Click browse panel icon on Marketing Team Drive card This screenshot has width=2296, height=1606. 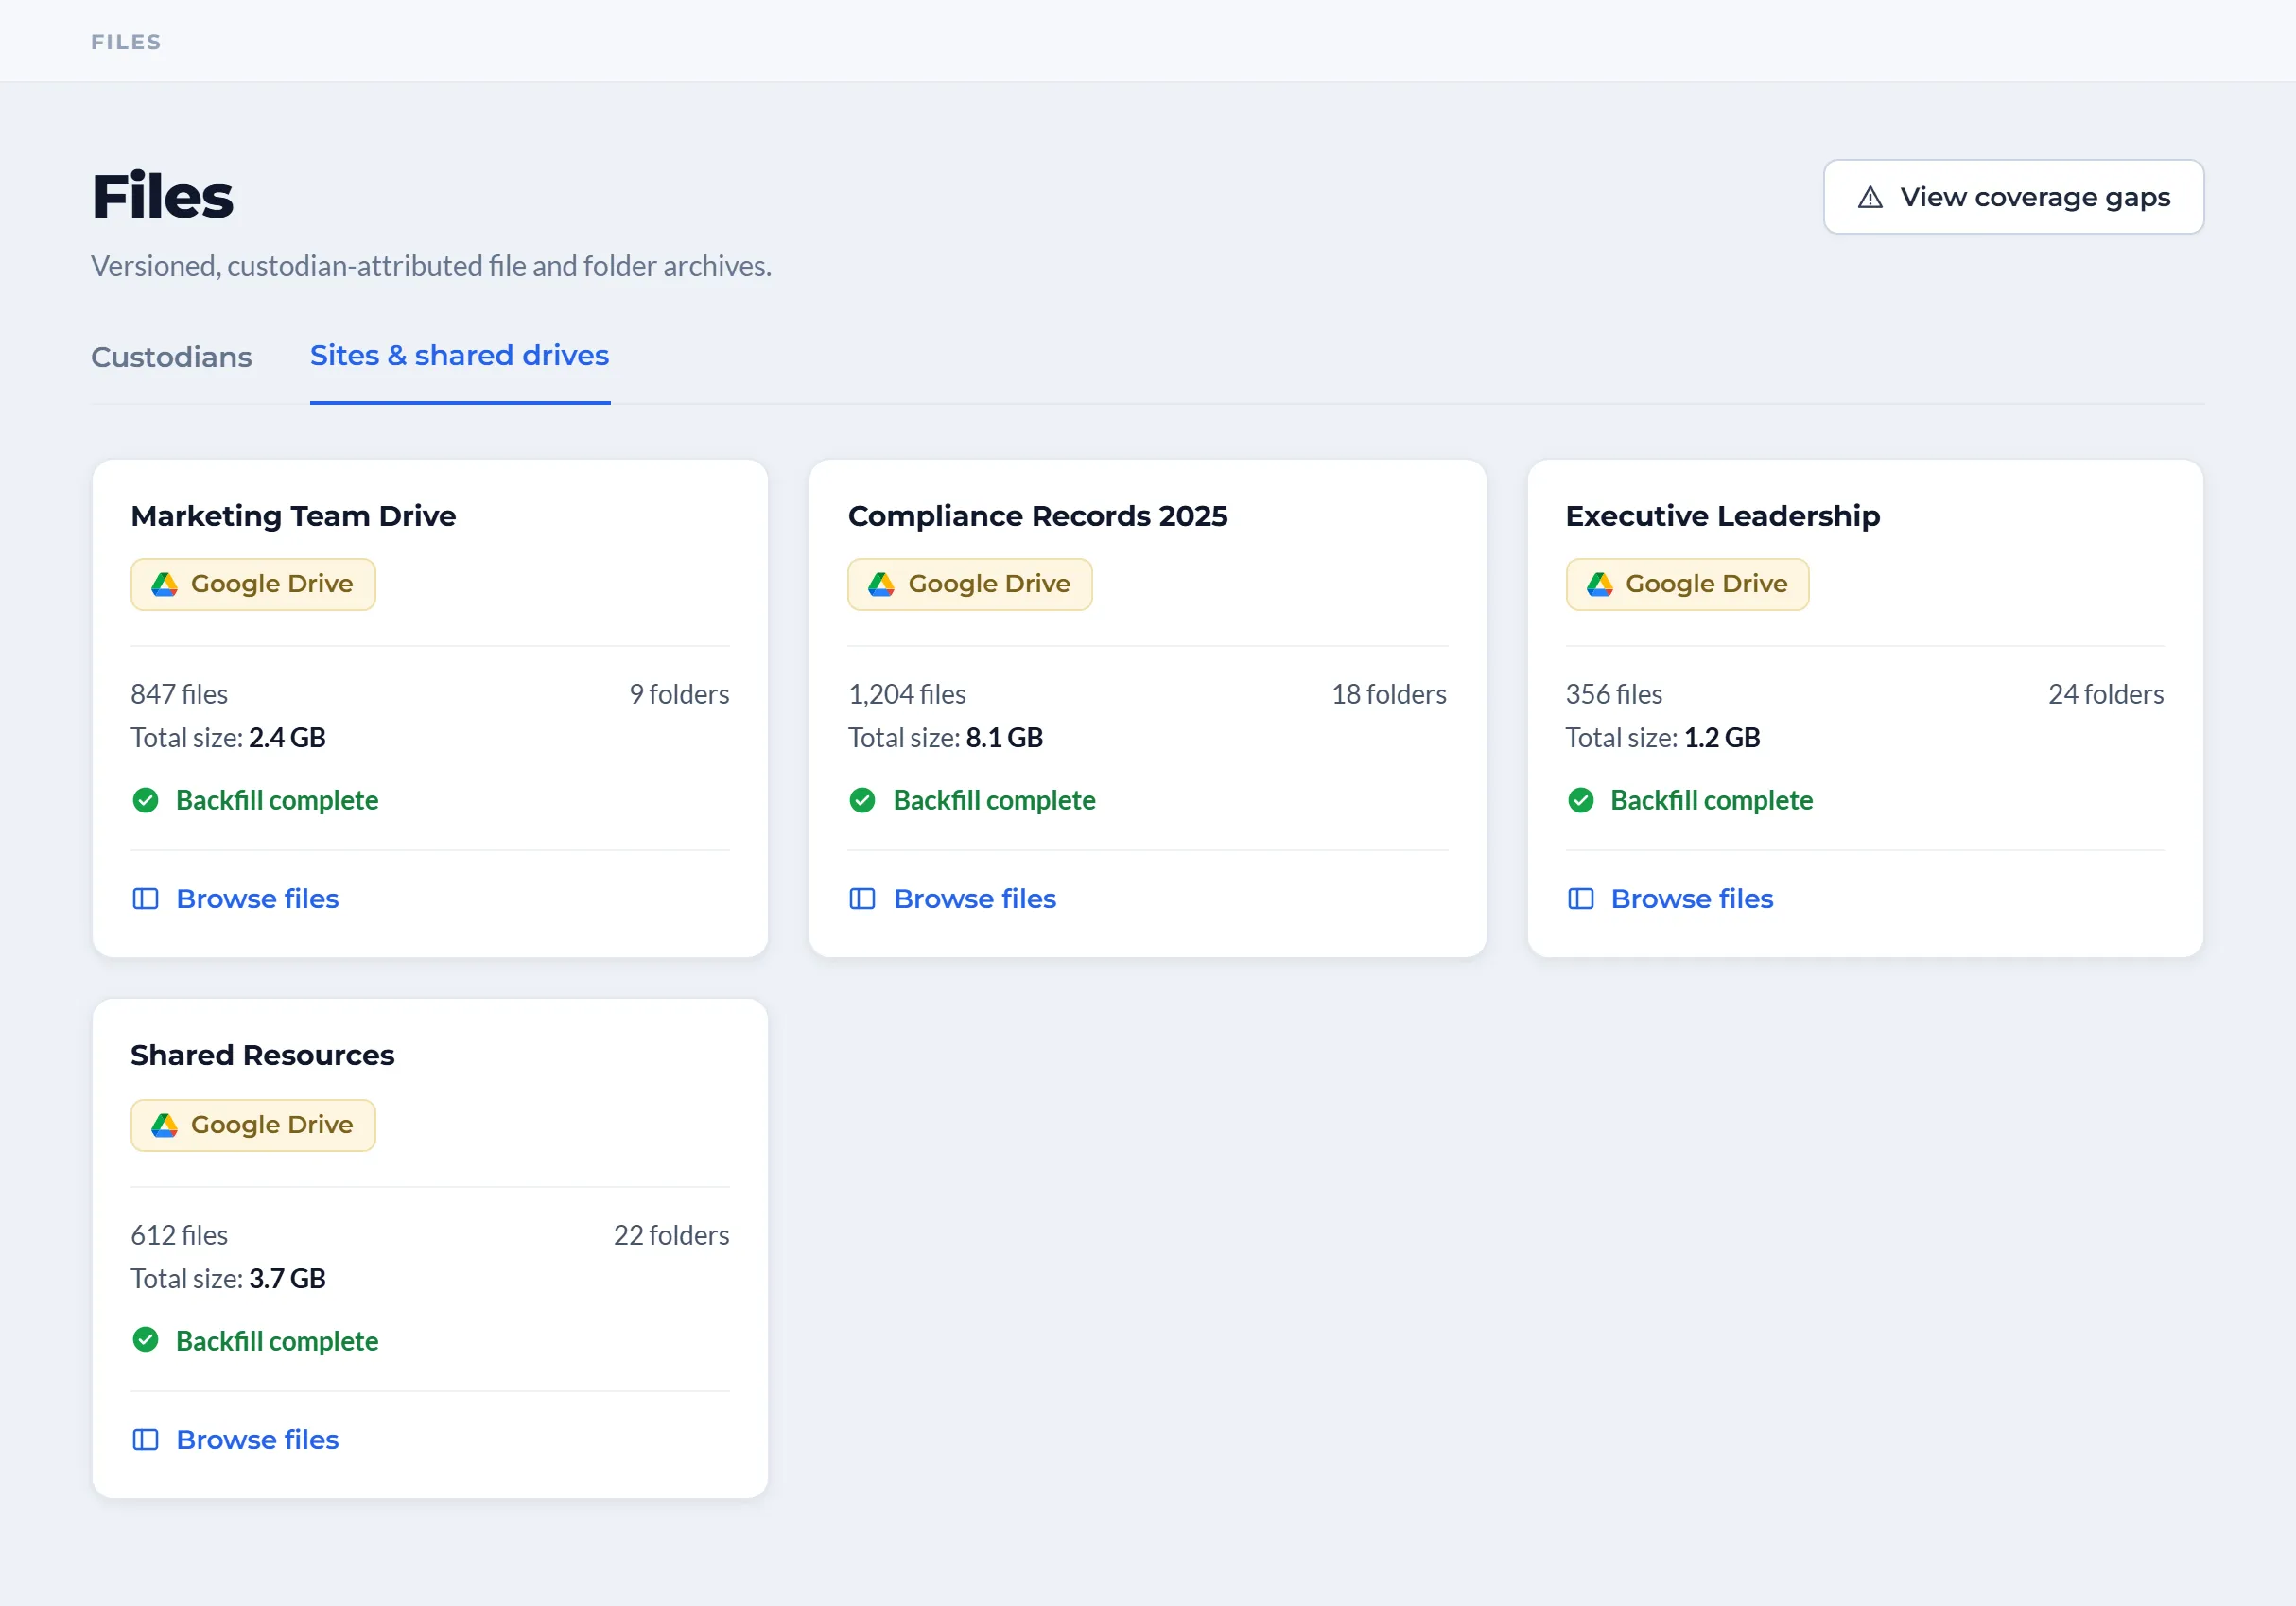tap(145, 899)
